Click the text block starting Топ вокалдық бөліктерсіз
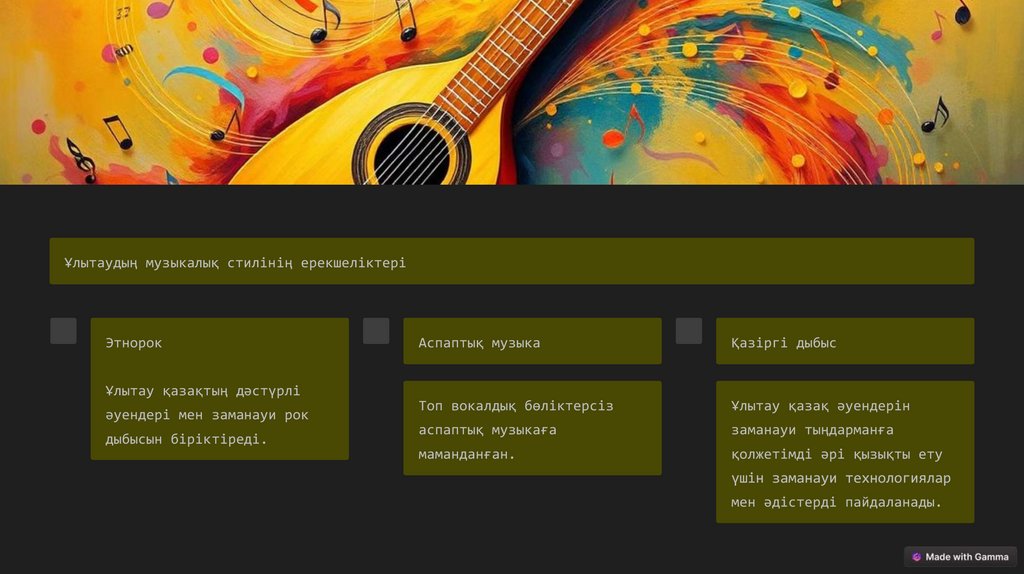Viewport: 1024px width, 574px height. coord(532,428)
